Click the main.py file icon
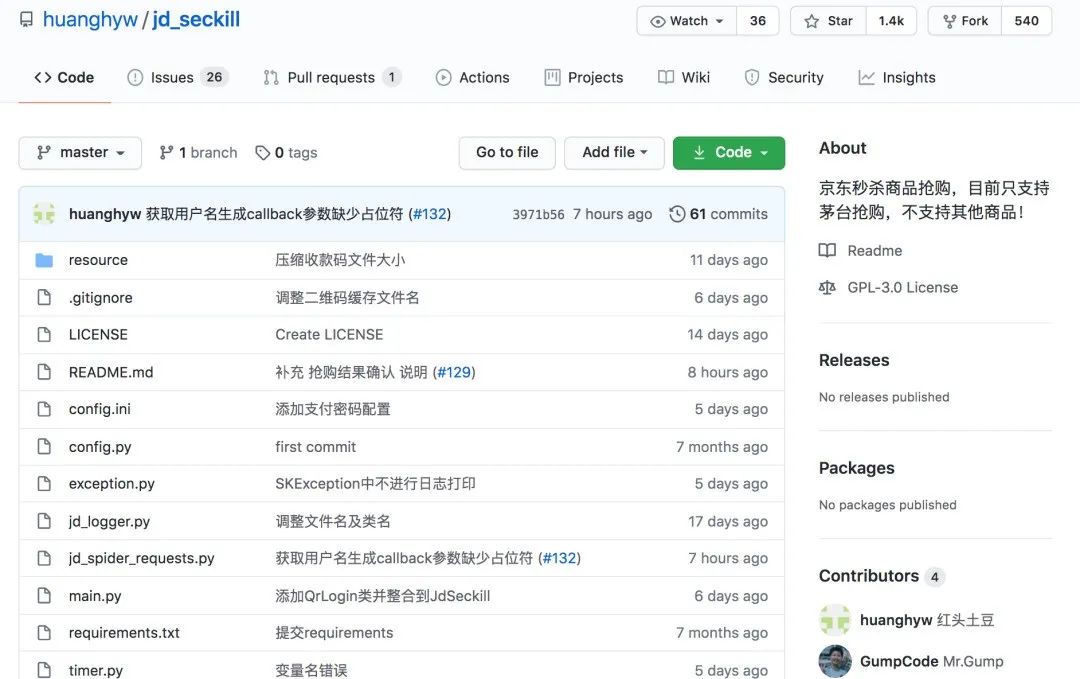The width and height of the screenshot is (1080, 679). click(44, 596)
